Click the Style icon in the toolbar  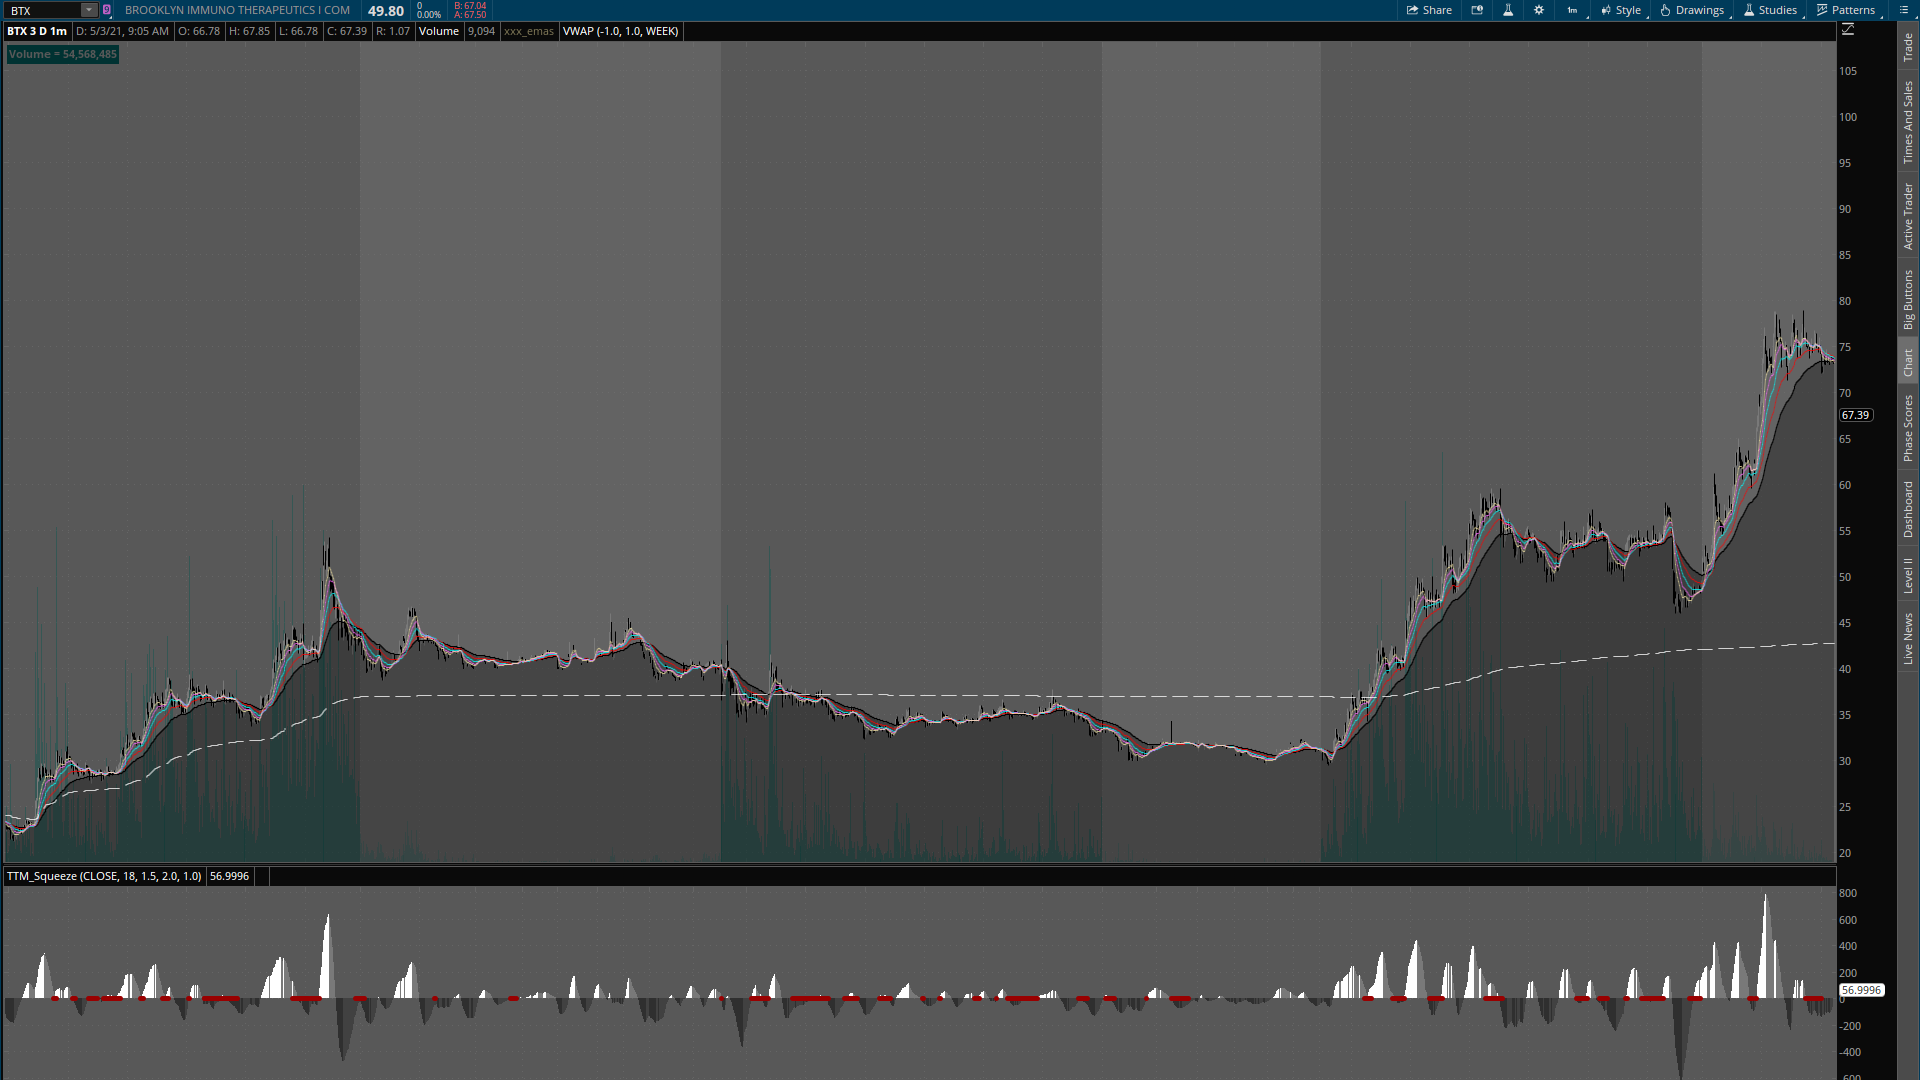pos(1605,10)
